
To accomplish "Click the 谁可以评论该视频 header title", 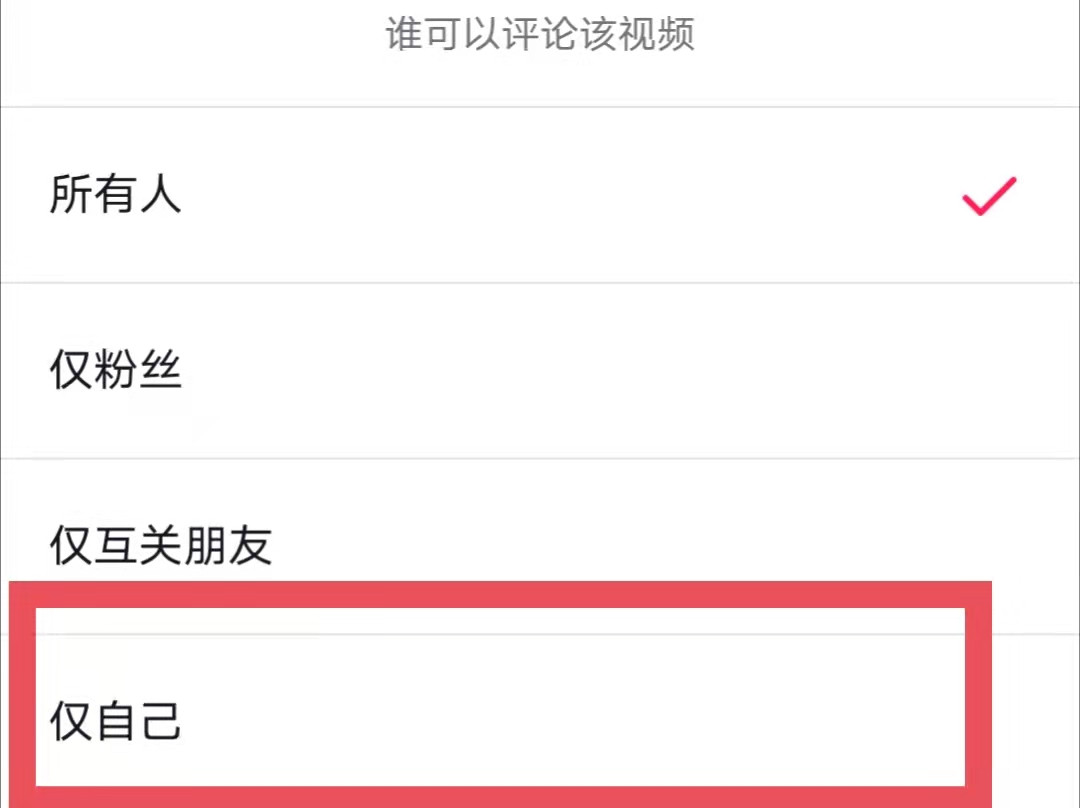I will coord(540,36).
